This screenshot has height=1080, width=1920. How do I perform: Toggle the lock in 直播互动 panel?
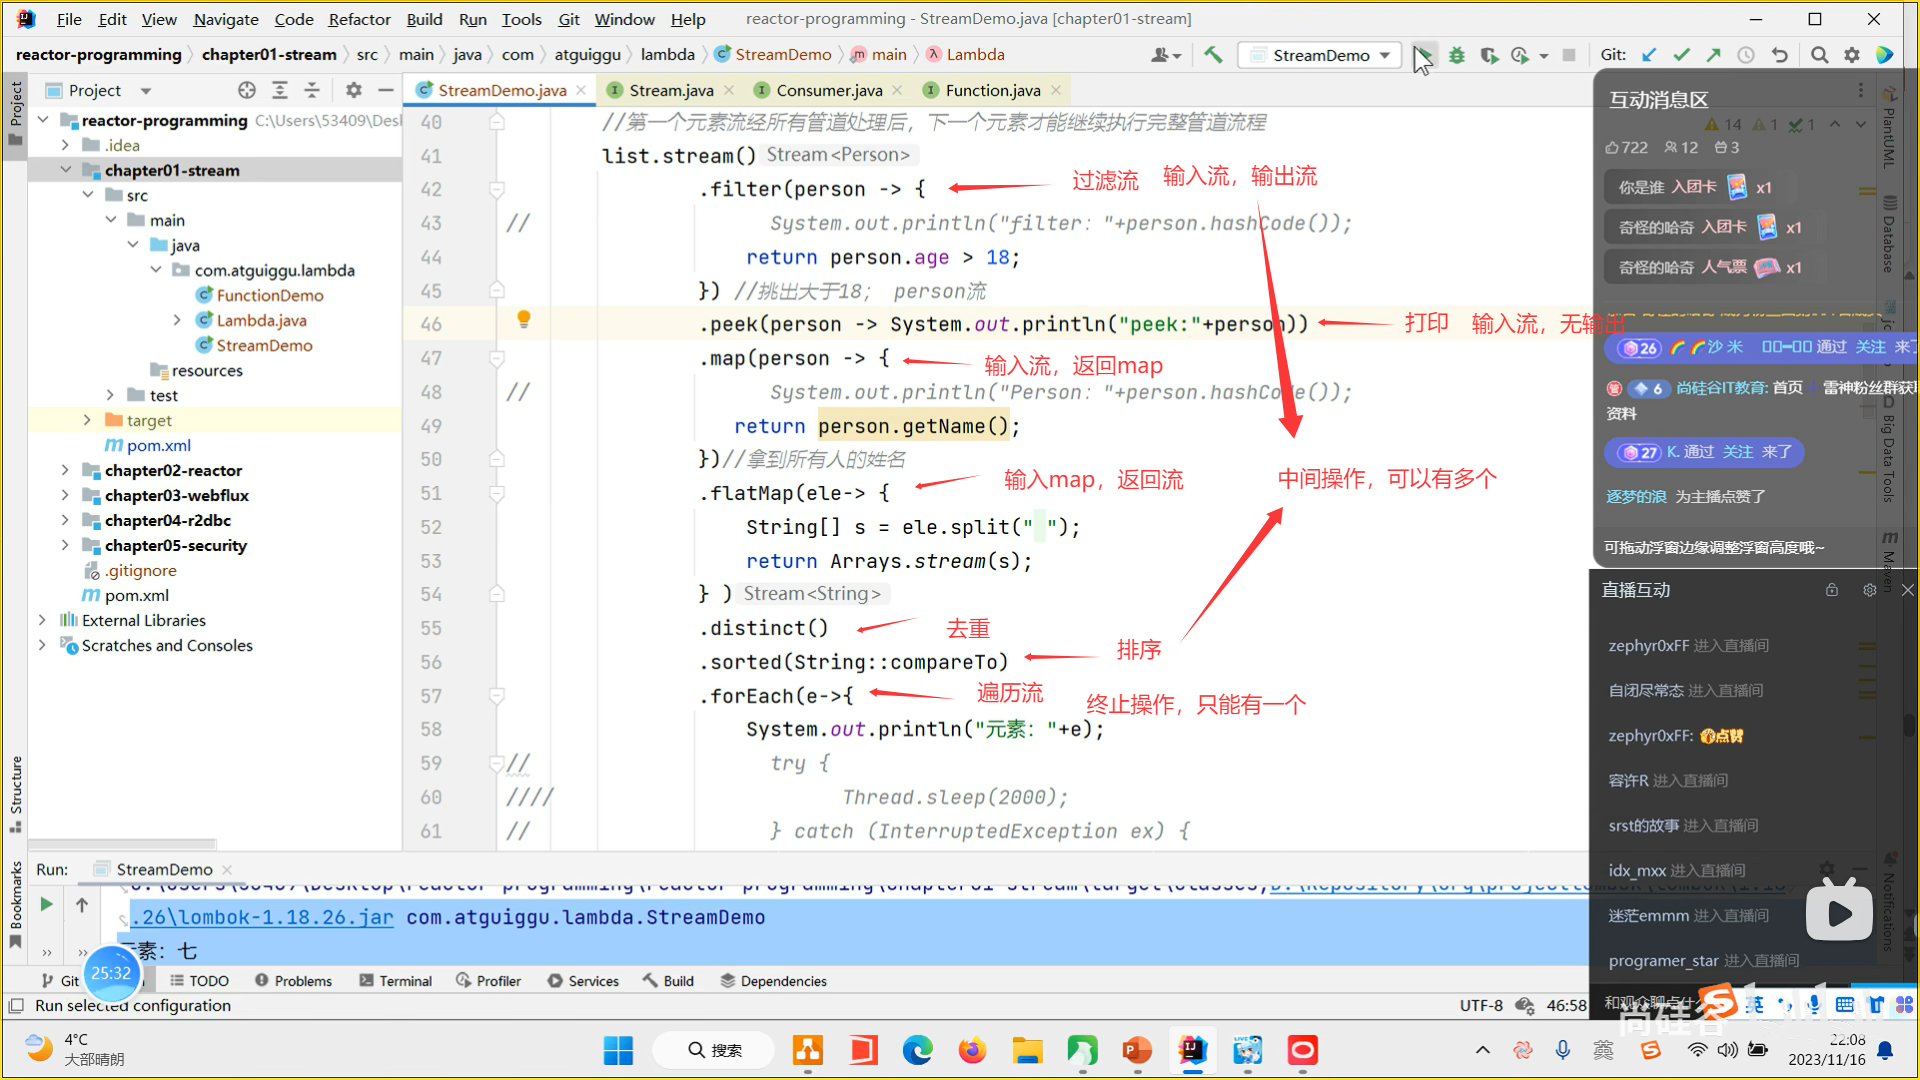tap(1831, 590)
